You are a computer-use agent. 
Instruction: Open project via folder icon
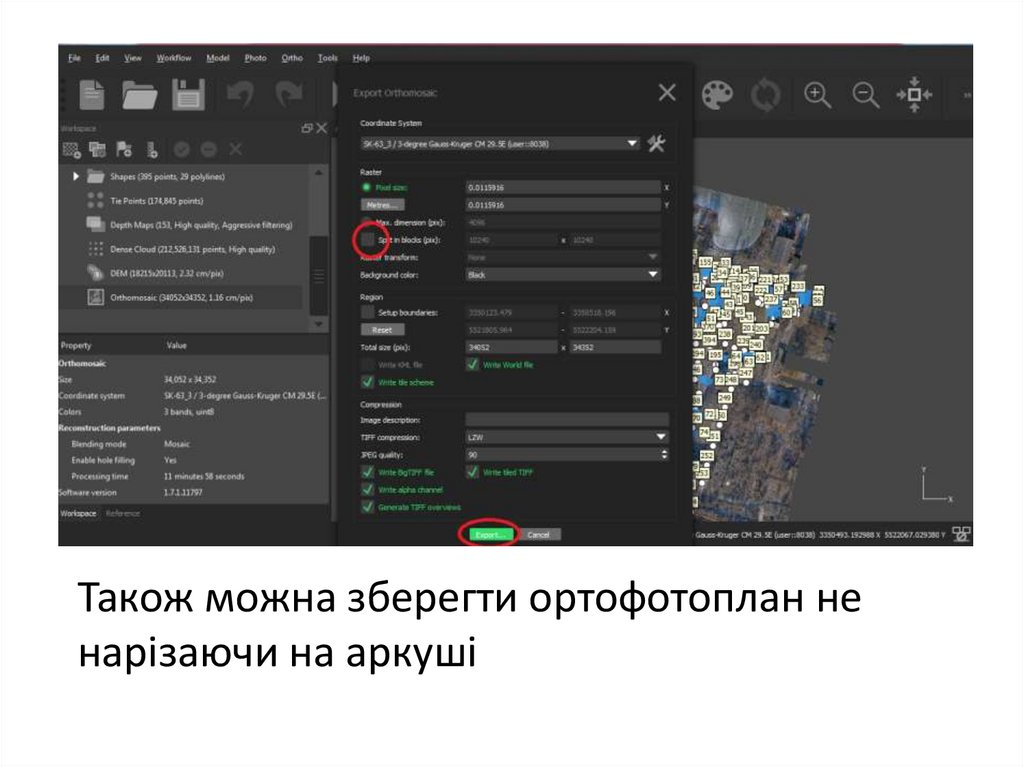(x=139, y=95)
